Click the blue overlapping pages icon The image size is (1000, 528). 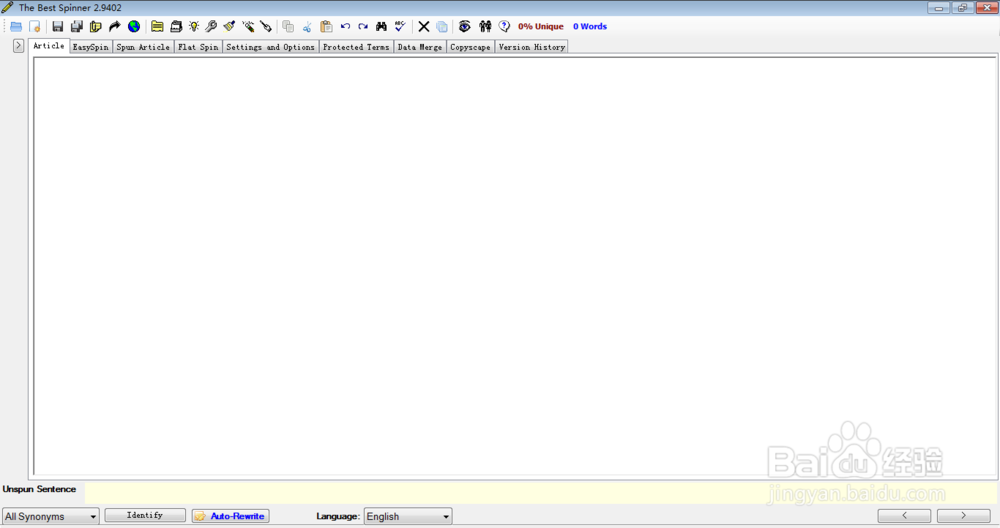[x=442, y=27]
